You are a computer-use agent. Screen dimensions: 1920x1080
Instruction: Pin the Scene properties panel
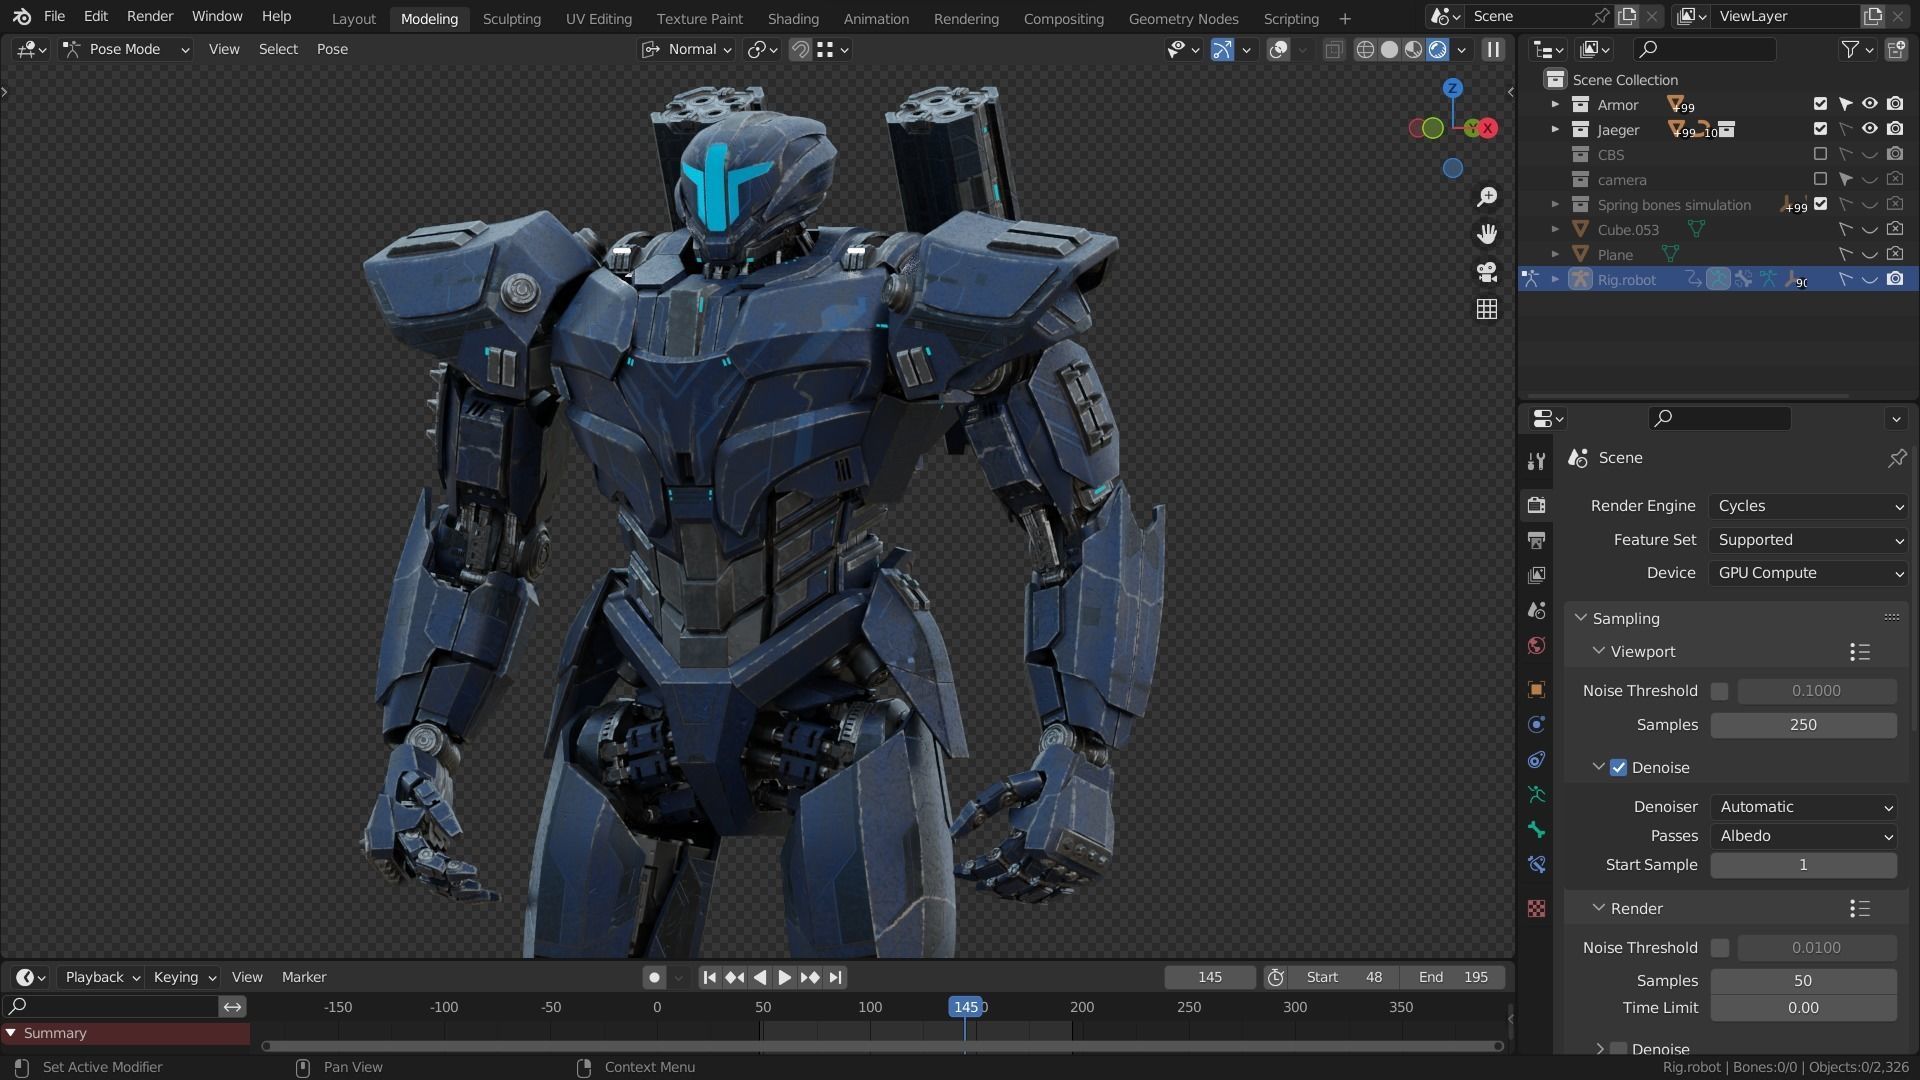coord(1896,458)
